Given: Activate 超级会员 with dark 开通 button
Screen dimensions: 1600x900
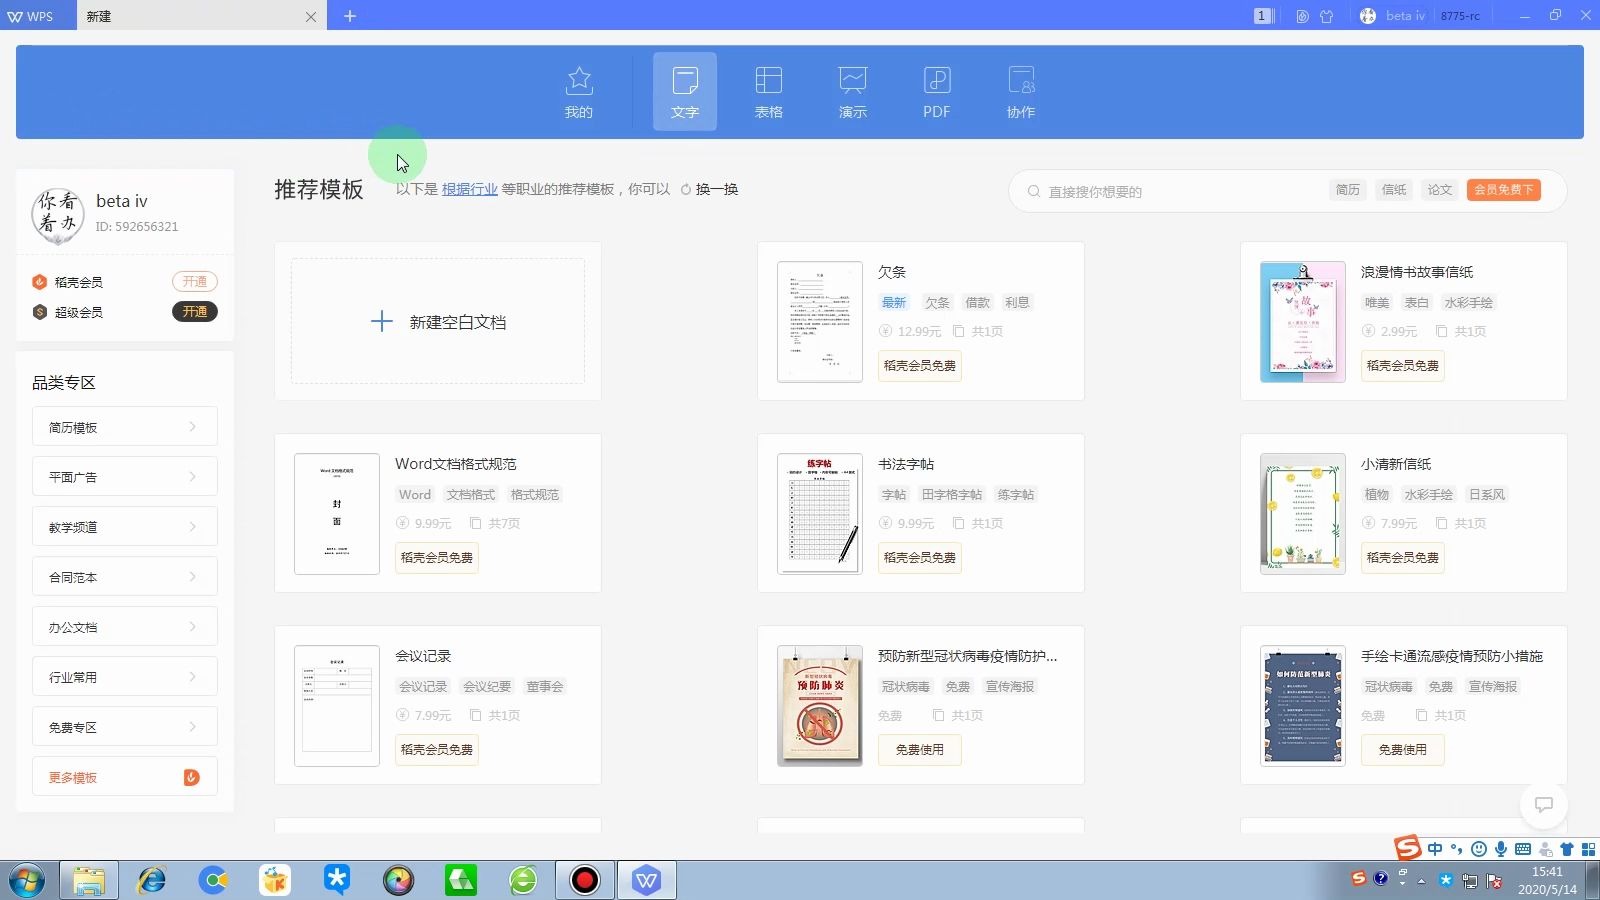Looking at the screenshot, I should 195,312.
